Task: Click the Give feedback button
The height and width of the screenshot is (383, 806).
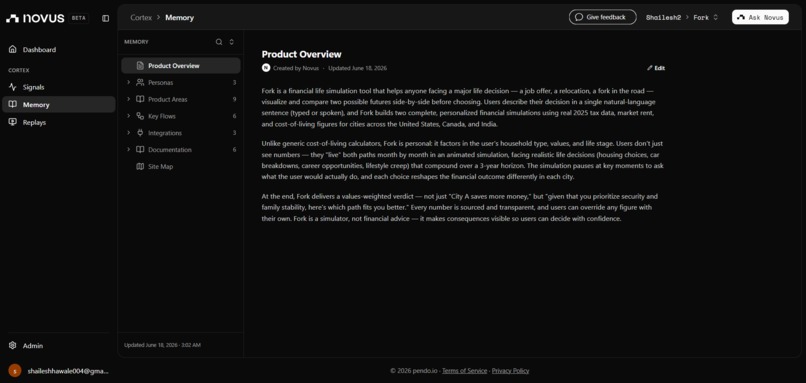Action: [x=602, y=17]
